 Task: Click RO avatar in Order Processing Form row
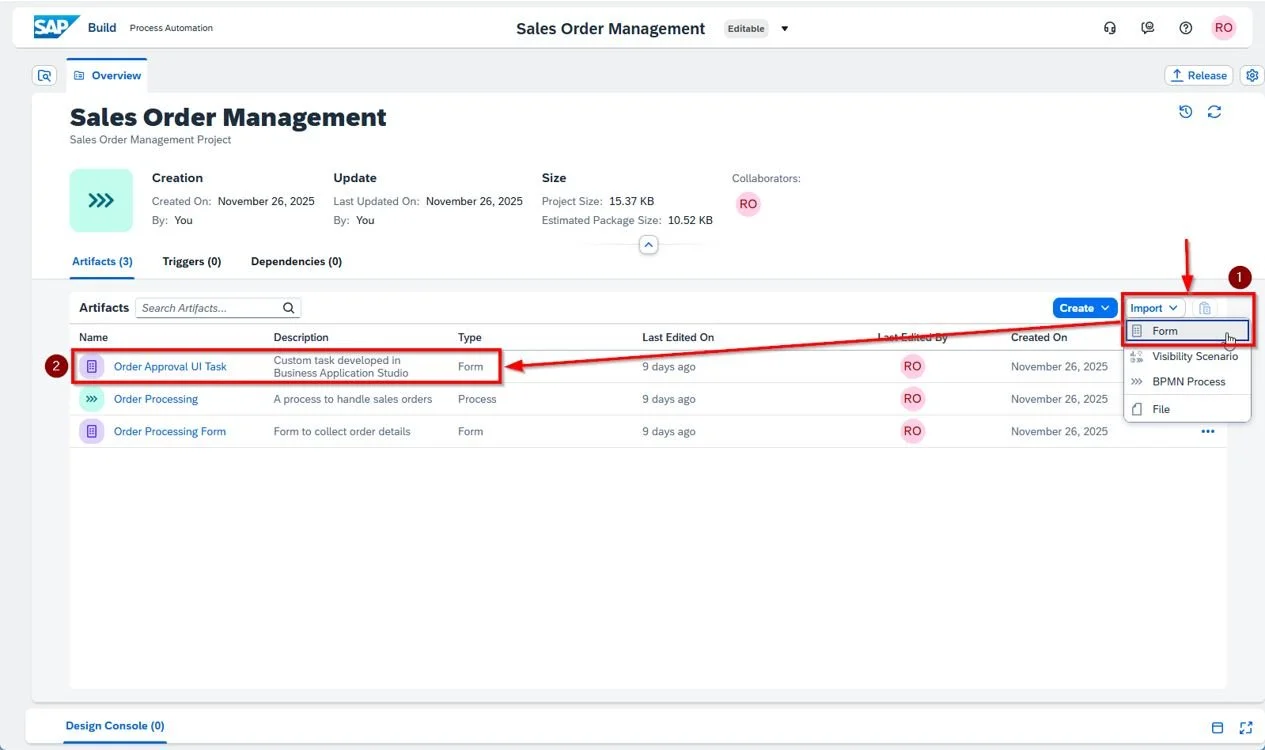tap(912, 431)
